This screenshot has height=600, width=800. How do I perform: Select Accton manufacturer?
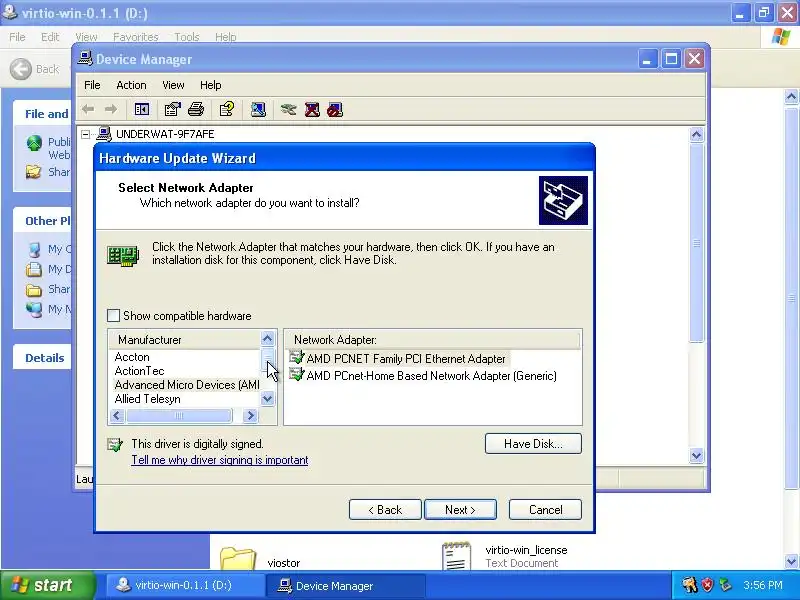pyautogui.click(x=132, y=357)
